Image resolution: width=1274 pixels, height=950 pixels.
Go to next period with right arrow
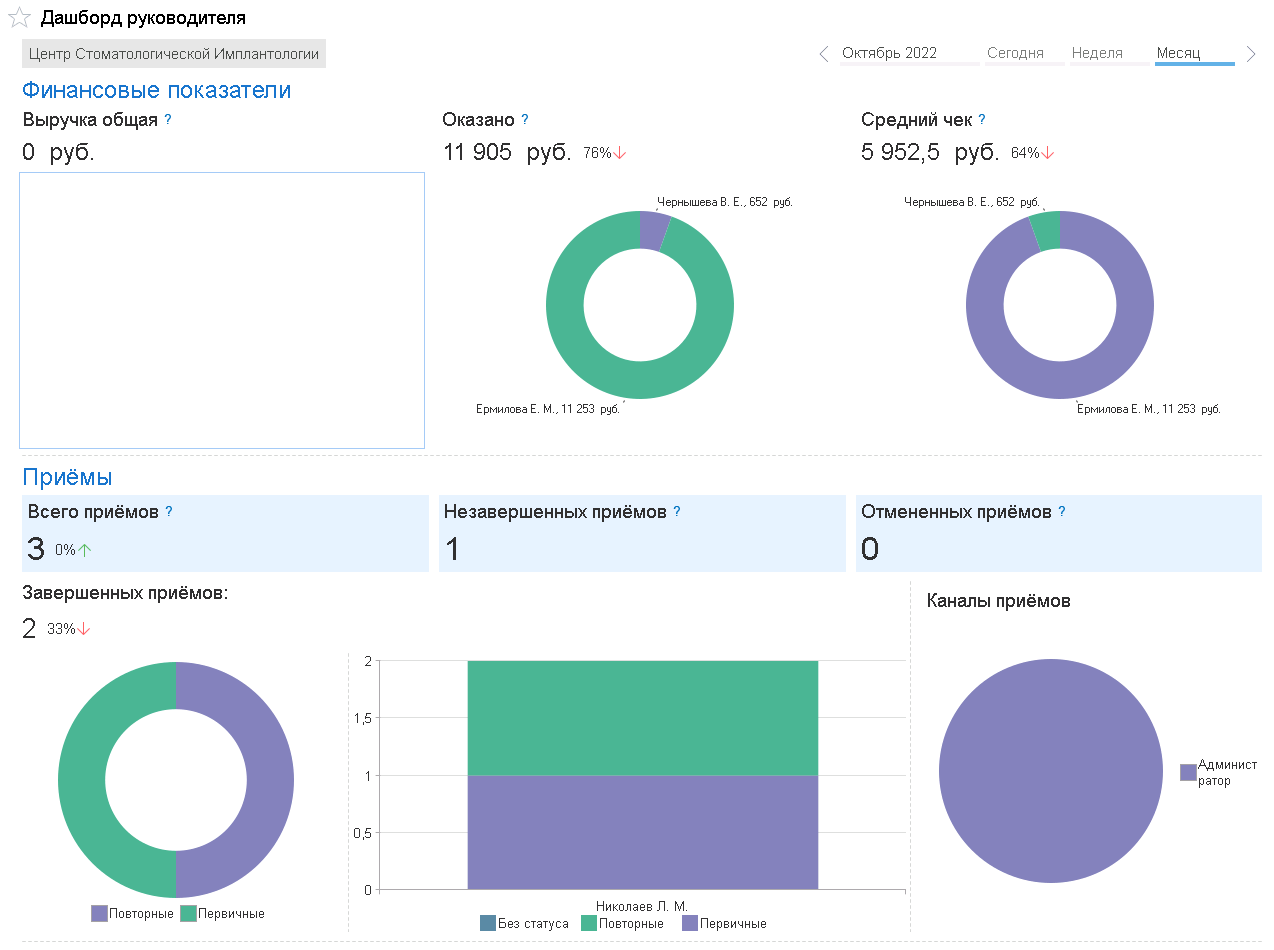1251,54
